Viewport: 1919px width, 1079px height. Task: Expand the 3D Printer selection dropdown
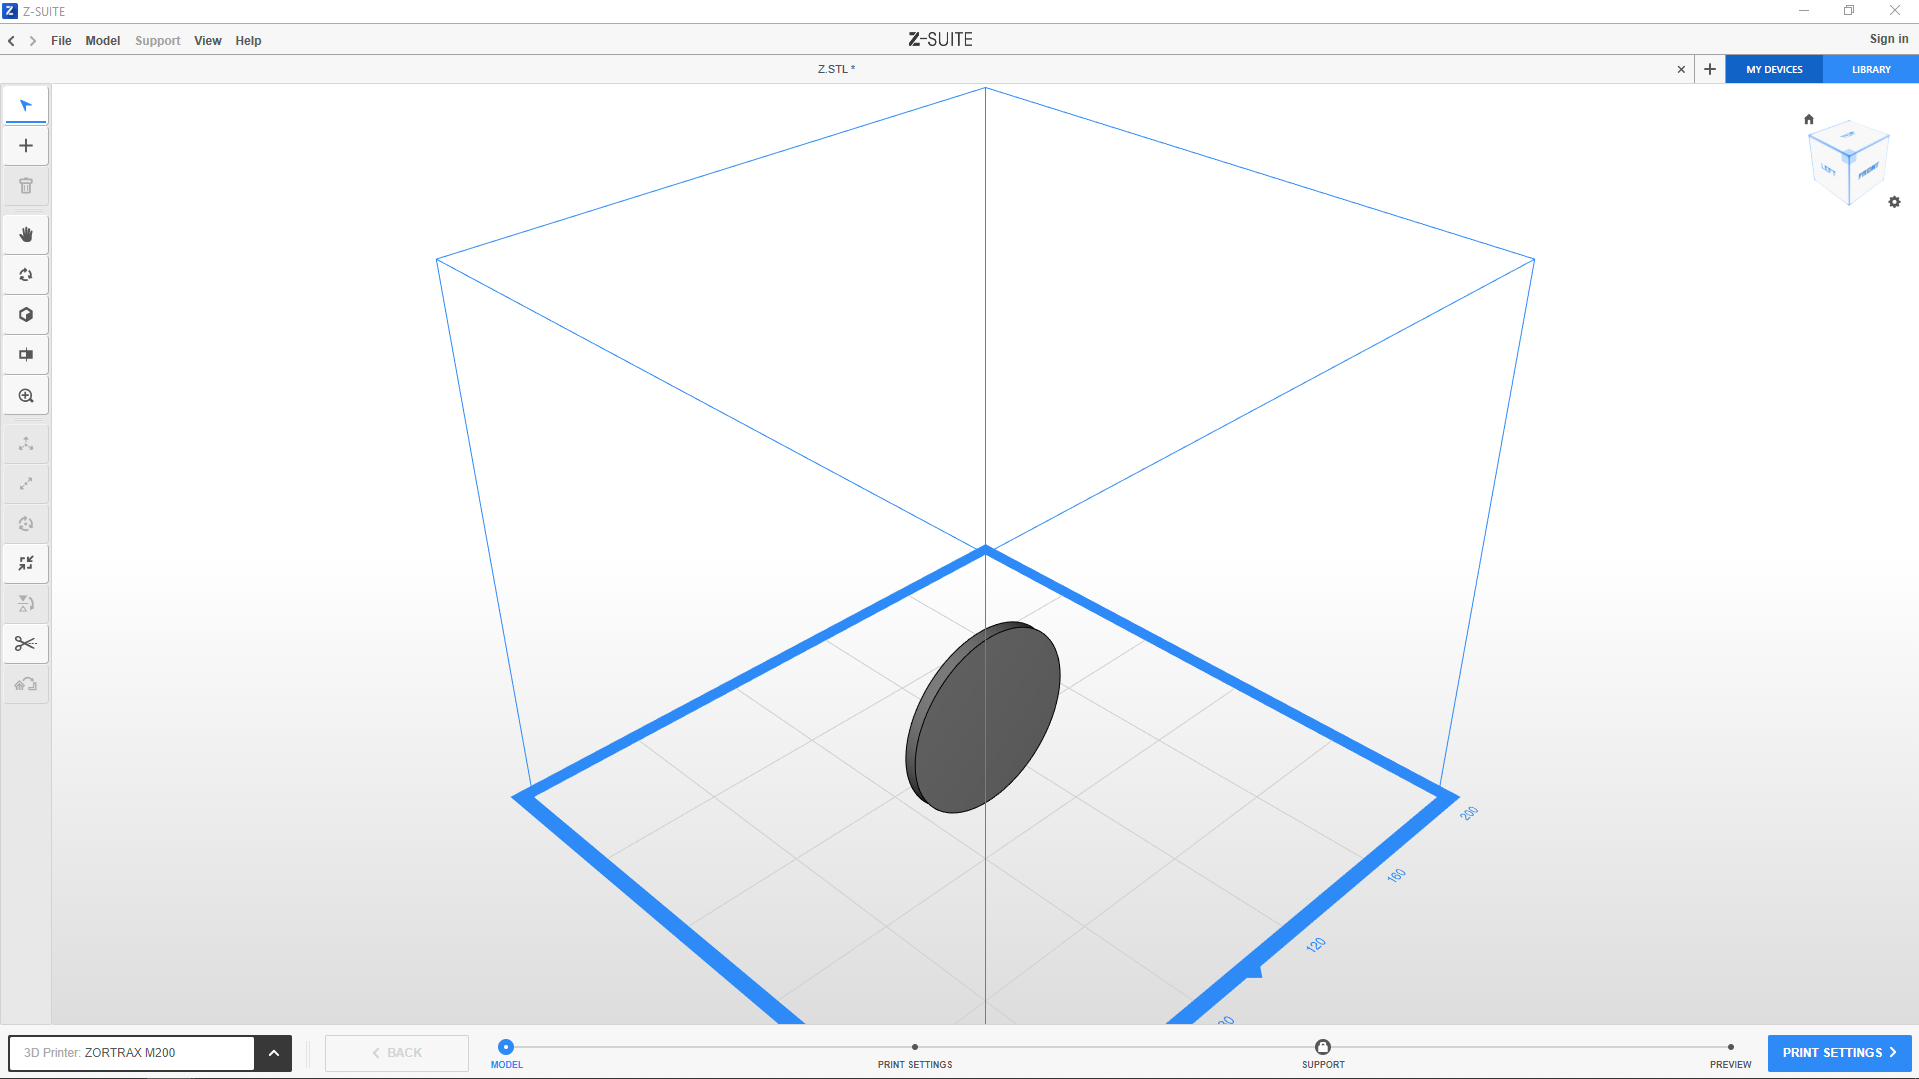coord(273,1053)
